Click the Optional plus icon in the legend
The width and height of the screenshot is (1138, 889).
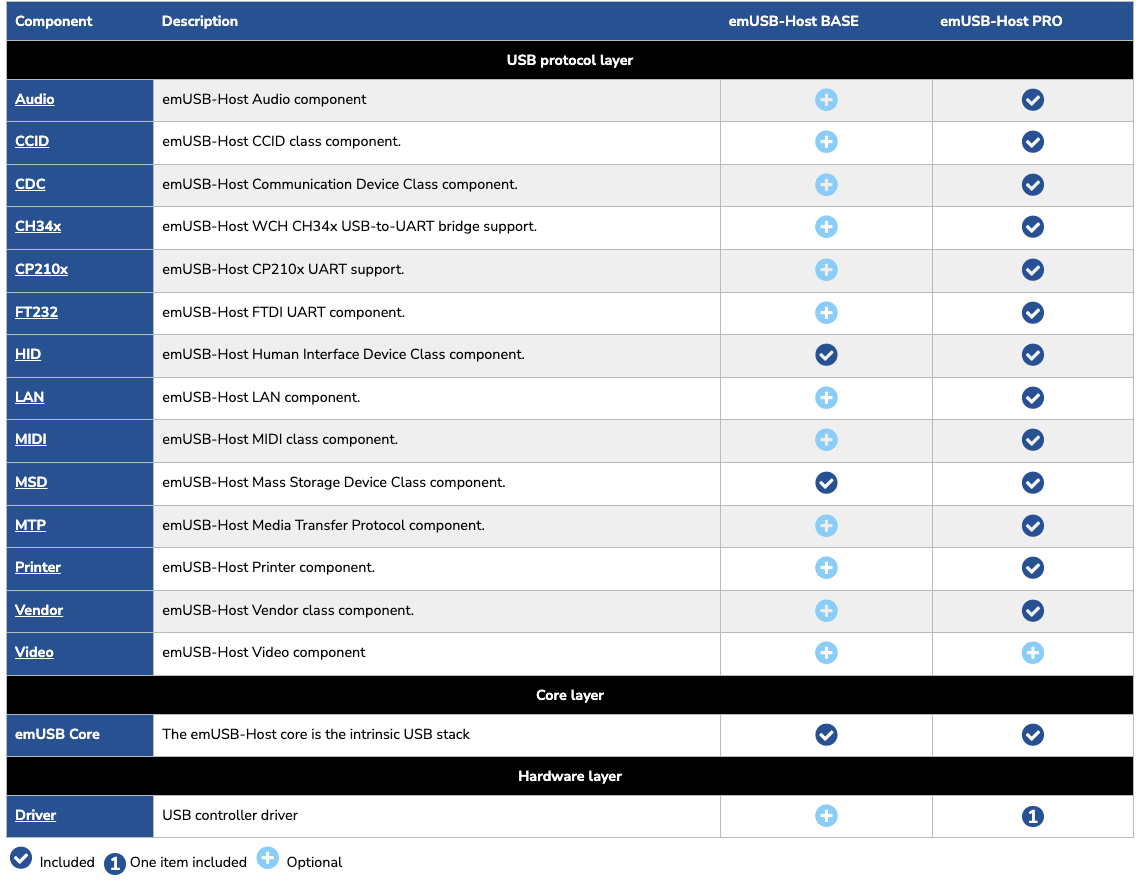pos(267,859)
